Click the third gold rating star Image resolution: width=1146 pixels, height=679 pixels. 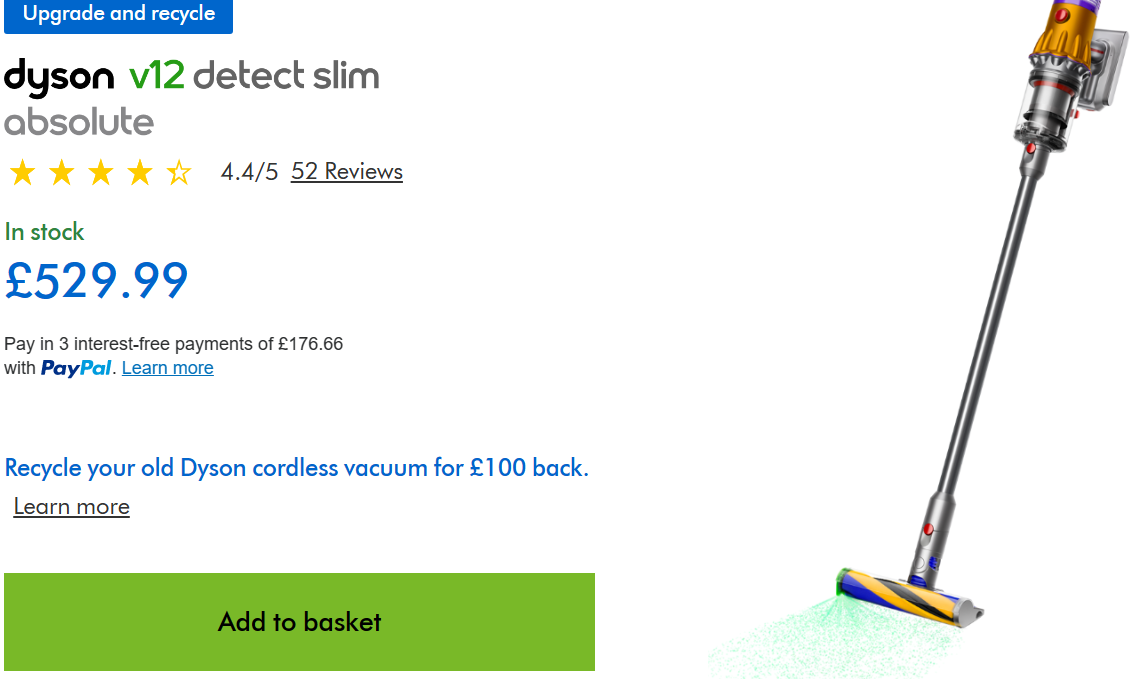point(101,173)
